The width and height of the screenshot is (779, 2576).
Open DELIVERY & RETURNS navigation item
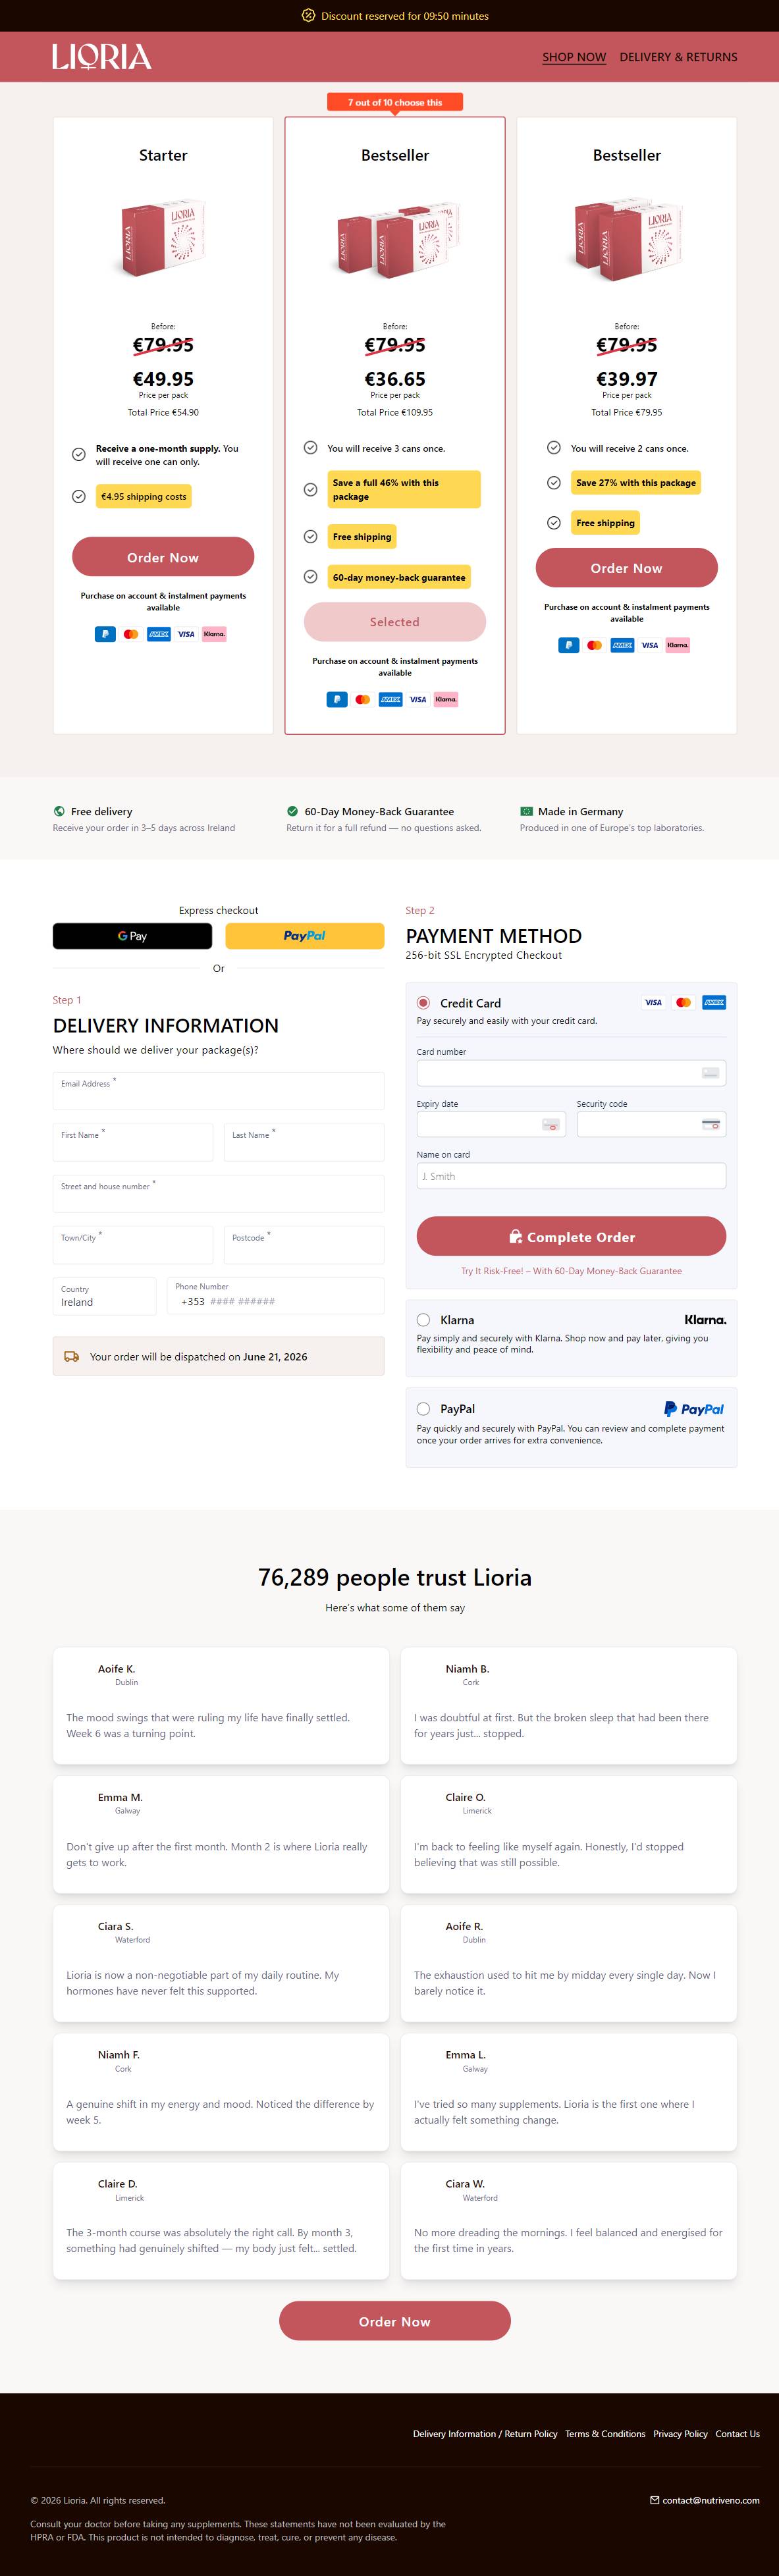[x=678, y=57]
